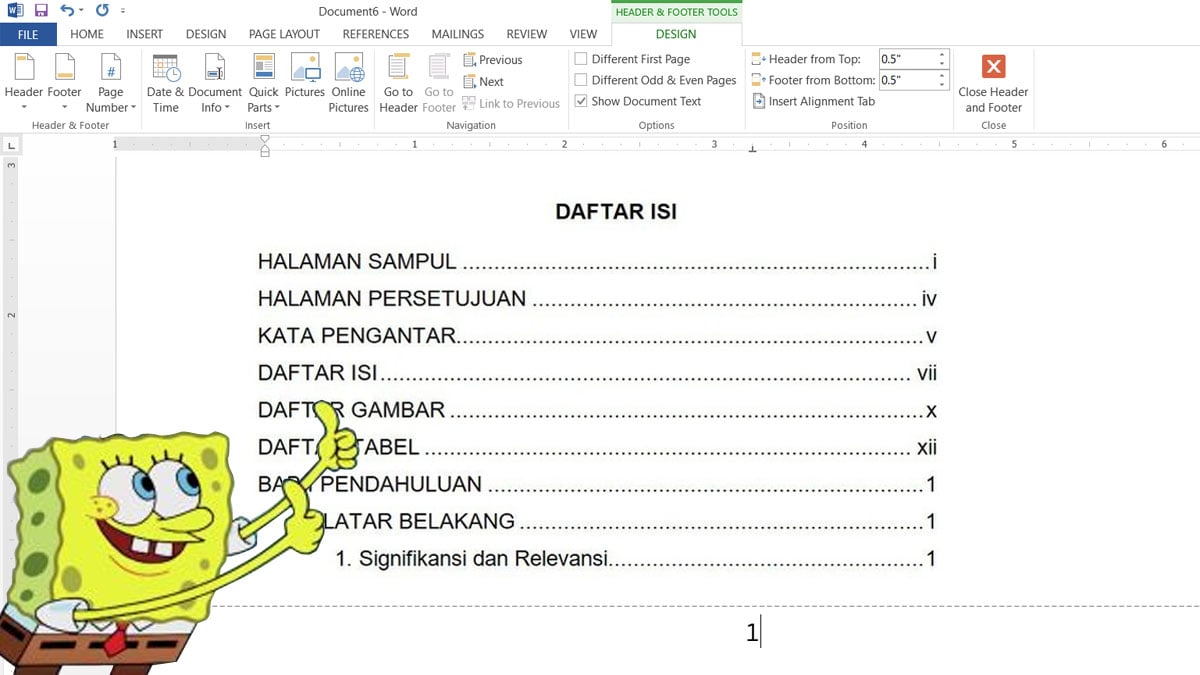
Task: Click Close Header and Footer
Action: pos(993,68)
